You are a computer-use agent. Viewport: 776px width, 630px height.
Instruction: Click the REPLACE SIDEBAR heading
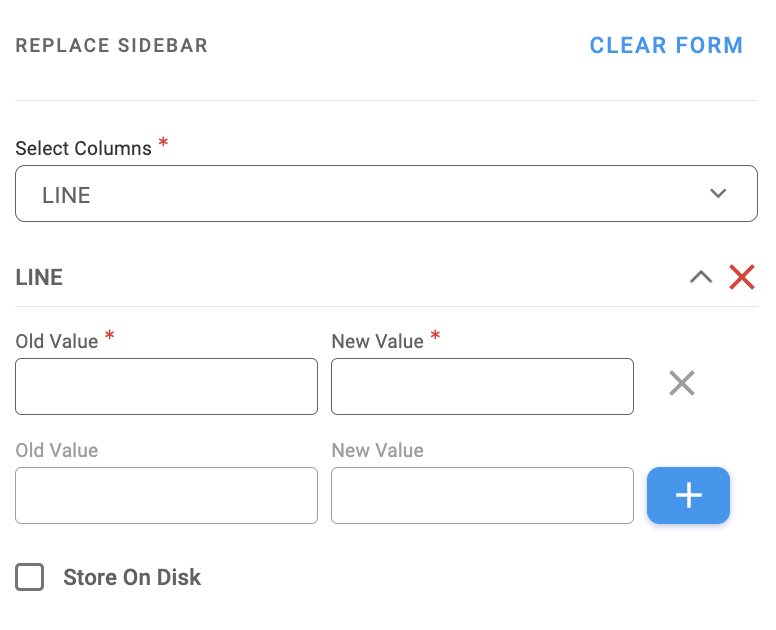pos(112,46)
